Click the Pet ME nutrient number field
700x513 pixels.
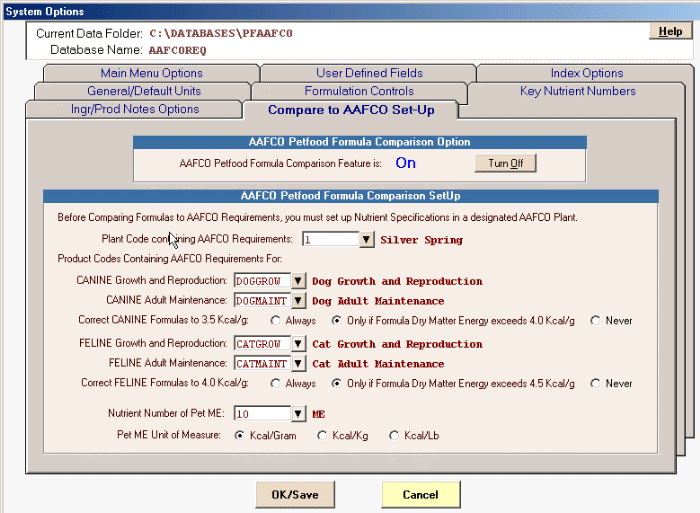click(262, 414)
